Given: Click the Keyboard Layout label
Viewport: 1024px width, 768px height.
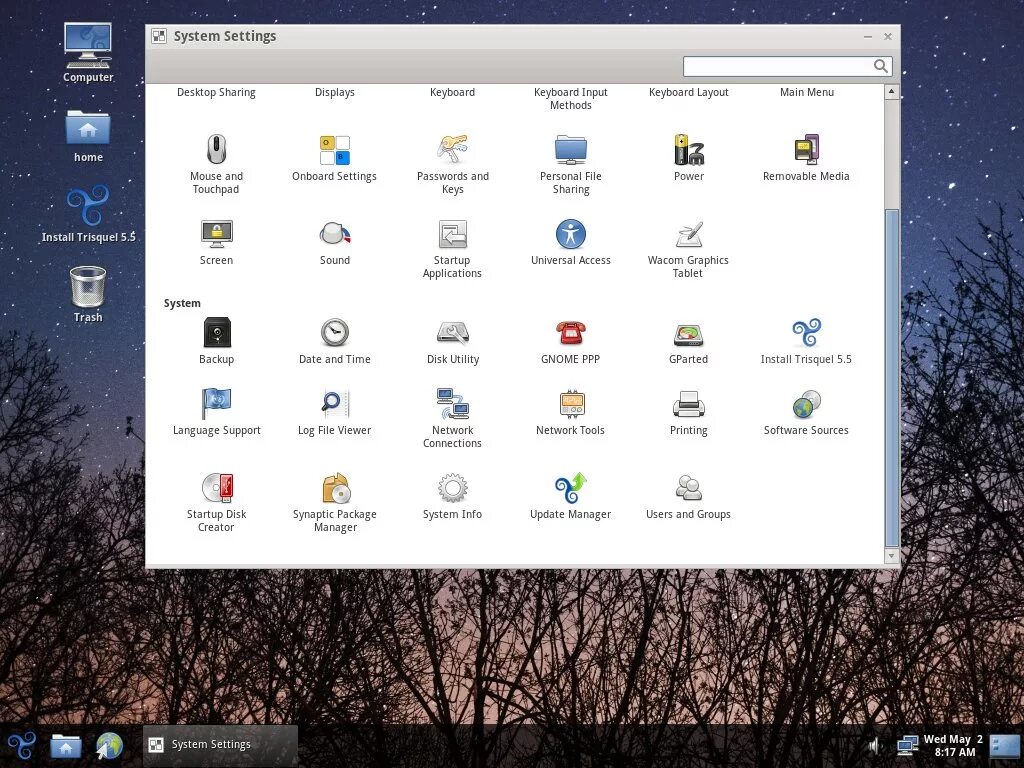Looking at the screenshot, I should (688, 92).
